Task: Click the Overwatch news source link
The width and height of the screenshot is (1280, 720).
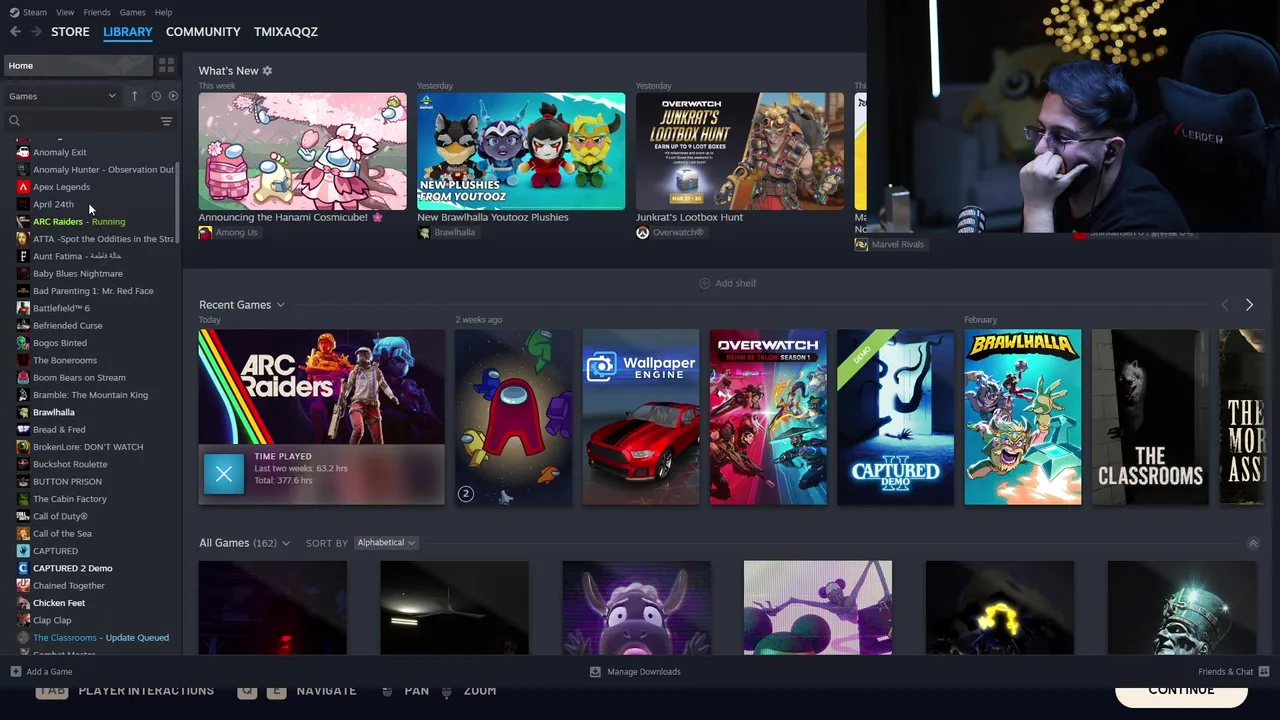Action: point(678,233)
